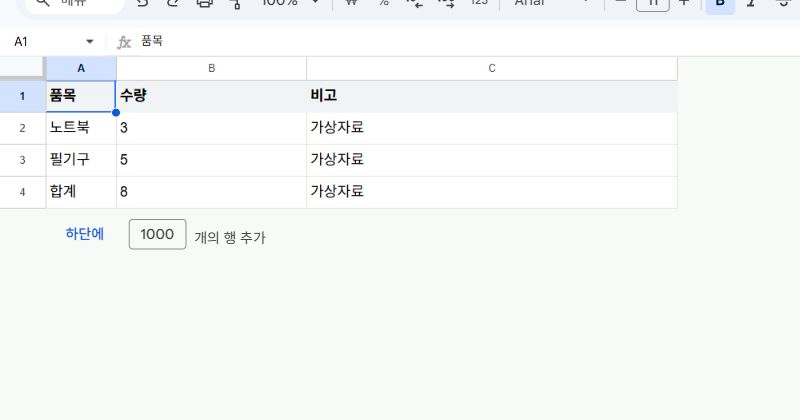Select row 4 header

click(x=22, y=192)
